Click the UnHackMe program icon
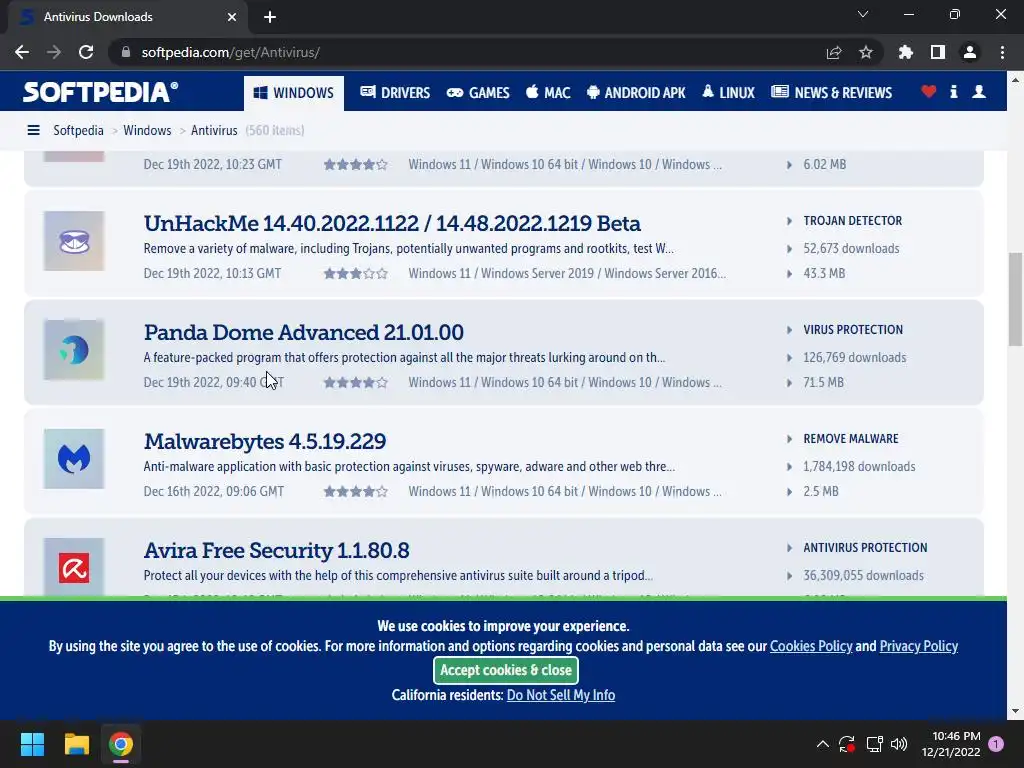The image size is (1024, 768). pyautogui.click(x=74, y=241)
